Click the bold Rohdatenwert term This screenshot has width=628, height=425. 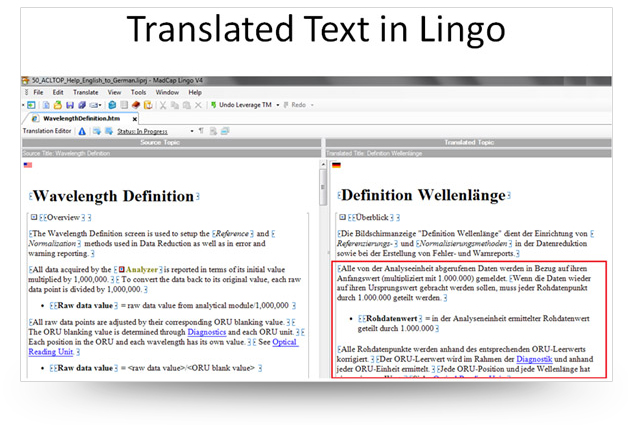[391, 318]
